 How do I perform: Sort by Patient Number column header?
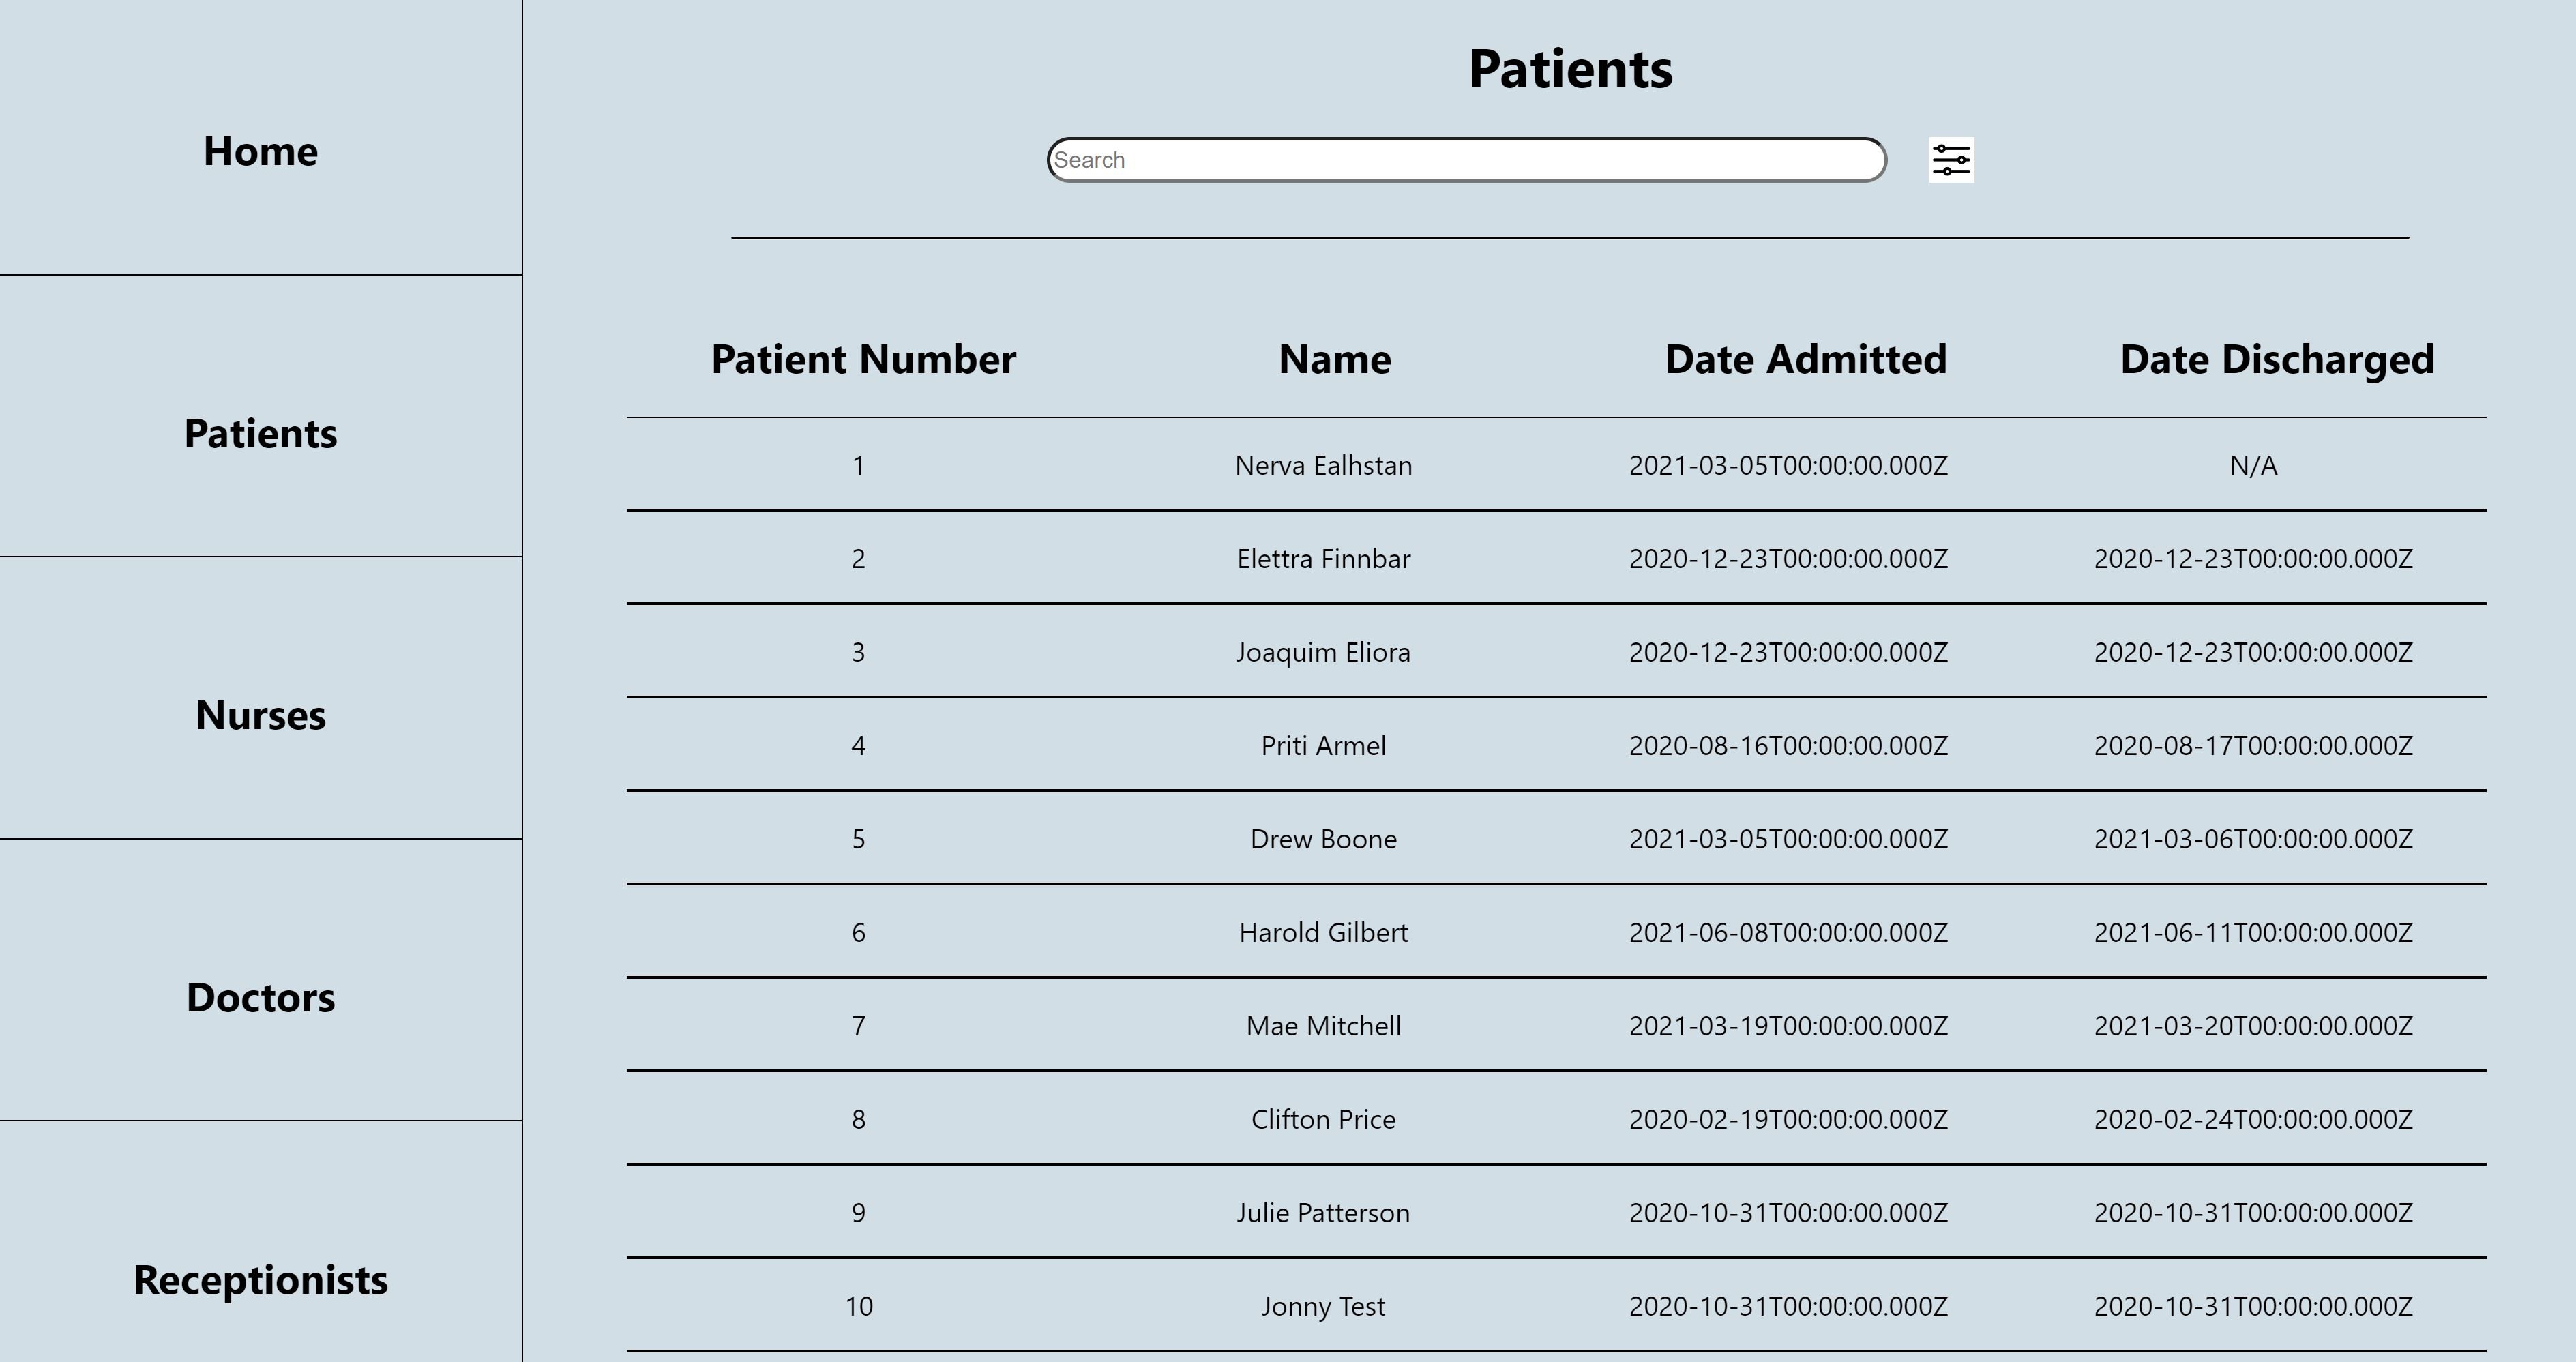tap(863, 360)
